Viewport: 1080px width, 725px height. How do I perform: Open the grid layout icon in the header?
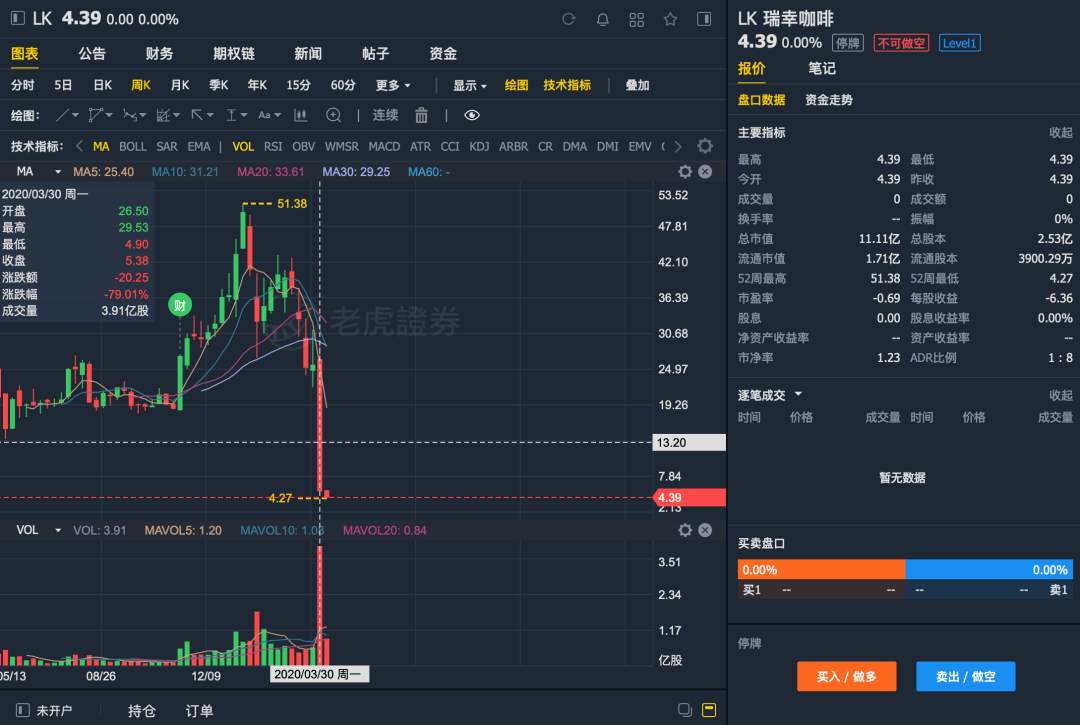pyautogui.click(x=637, y=19)
